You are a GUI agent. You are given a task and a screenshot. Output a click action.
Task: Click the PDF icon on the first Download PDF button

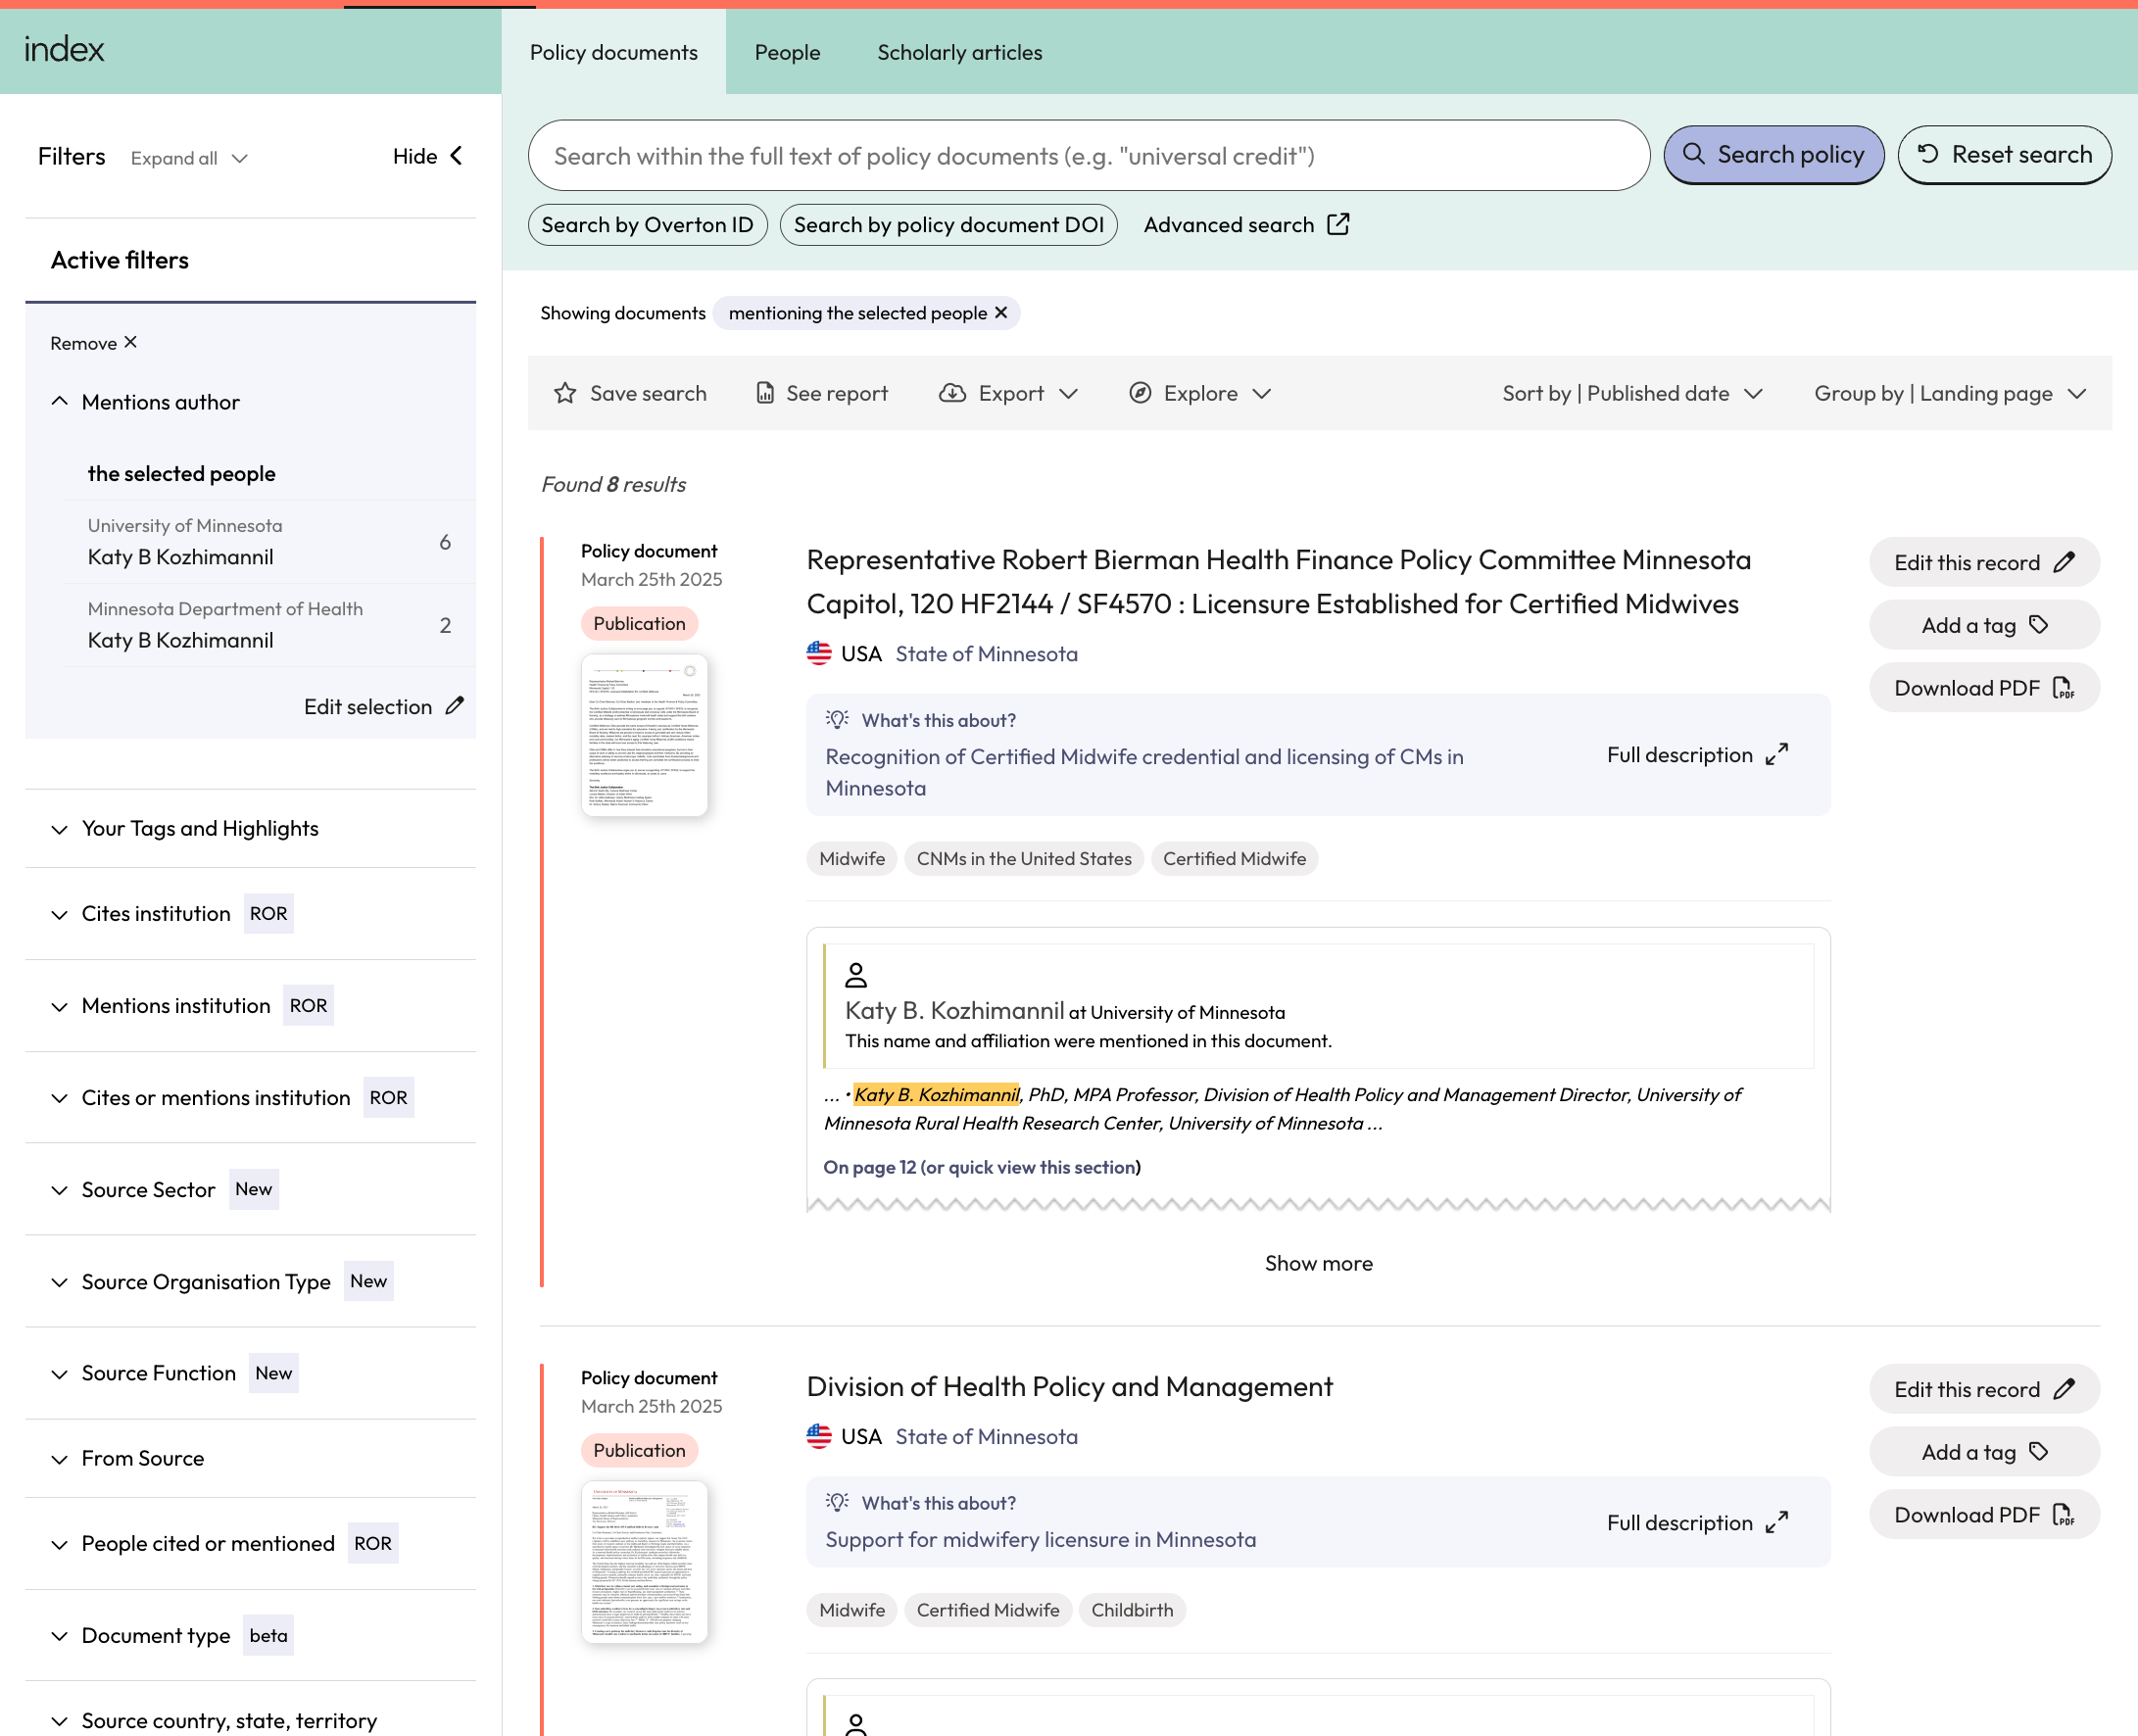tap(2063, 688)
